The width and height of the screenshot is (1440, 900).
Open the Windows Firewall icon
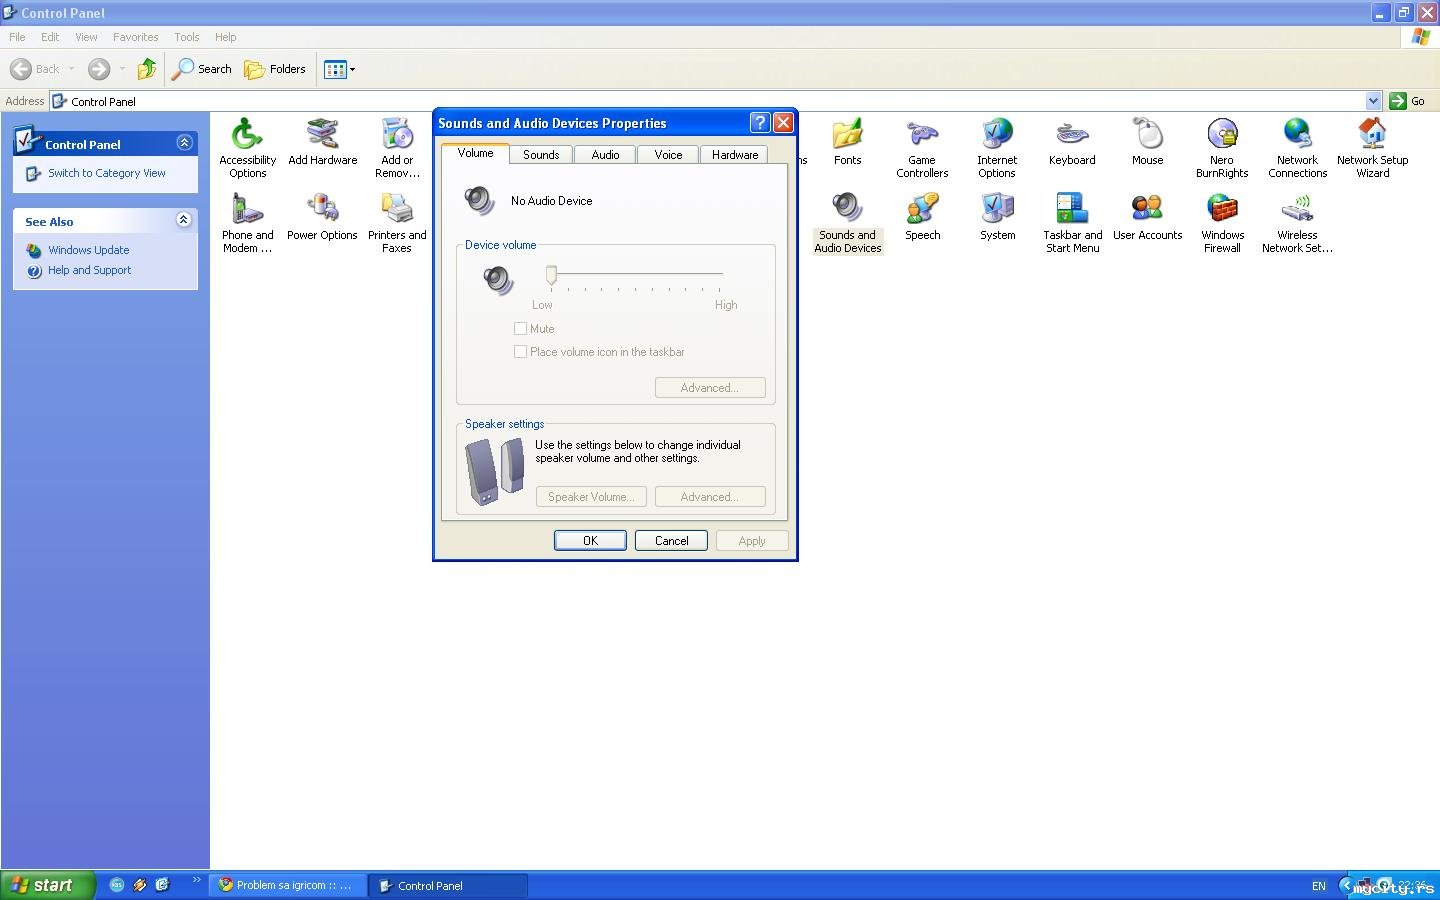[1222, 222]
